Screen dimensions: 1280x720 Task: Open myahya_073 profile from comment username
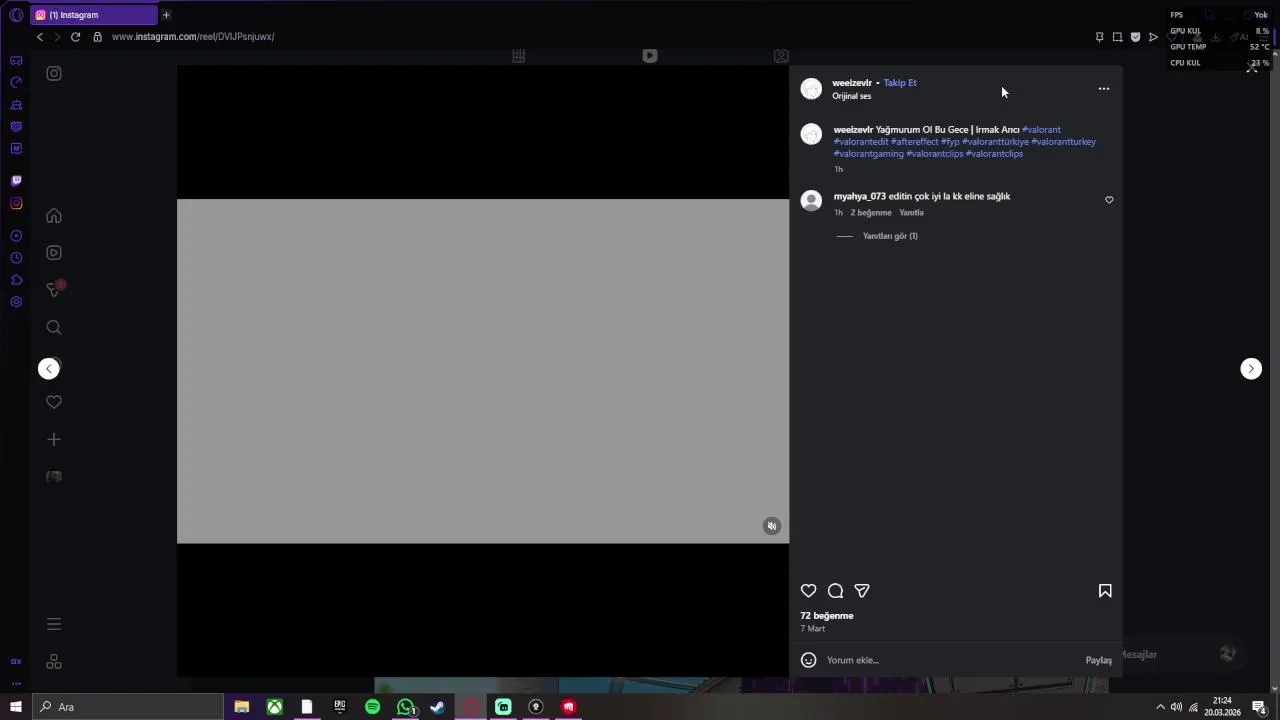860,197
